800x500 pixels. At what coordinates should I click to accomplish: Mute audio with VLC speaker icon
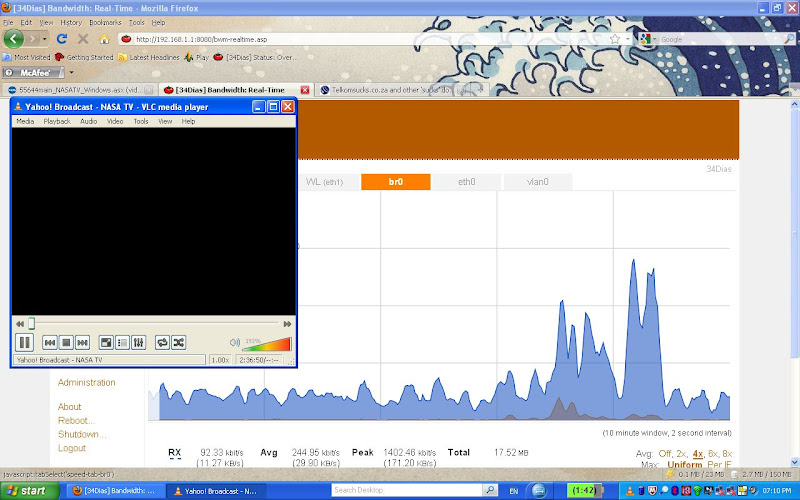tap(235, 342)
